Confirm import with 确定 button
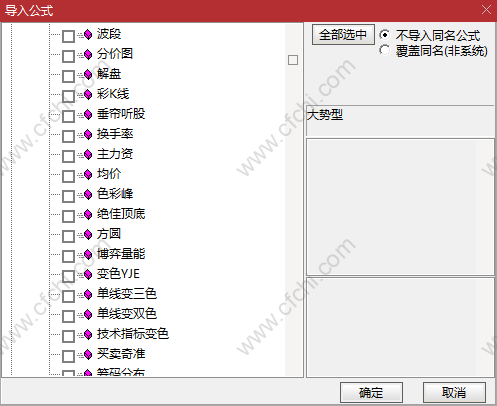 [x=371, y=393]
